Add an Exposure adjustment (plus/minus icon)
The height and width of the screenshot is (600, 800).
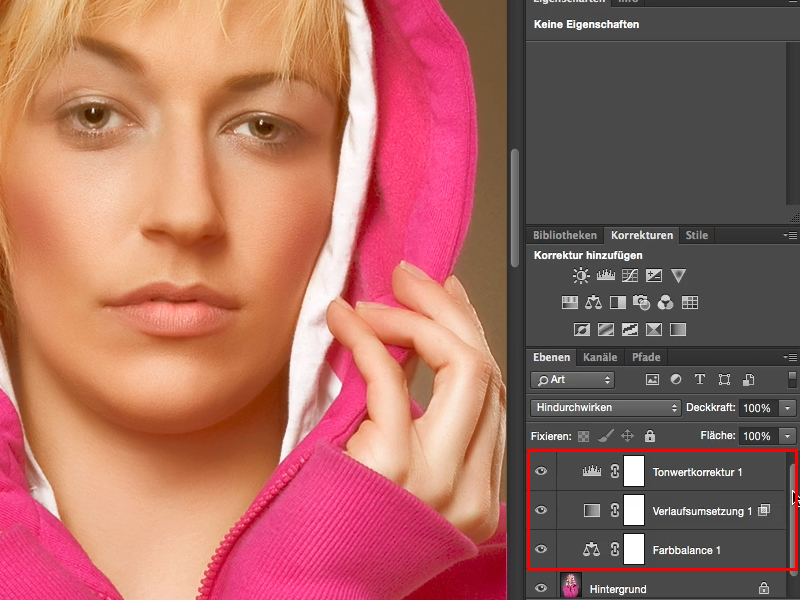(x=654, y=276)
